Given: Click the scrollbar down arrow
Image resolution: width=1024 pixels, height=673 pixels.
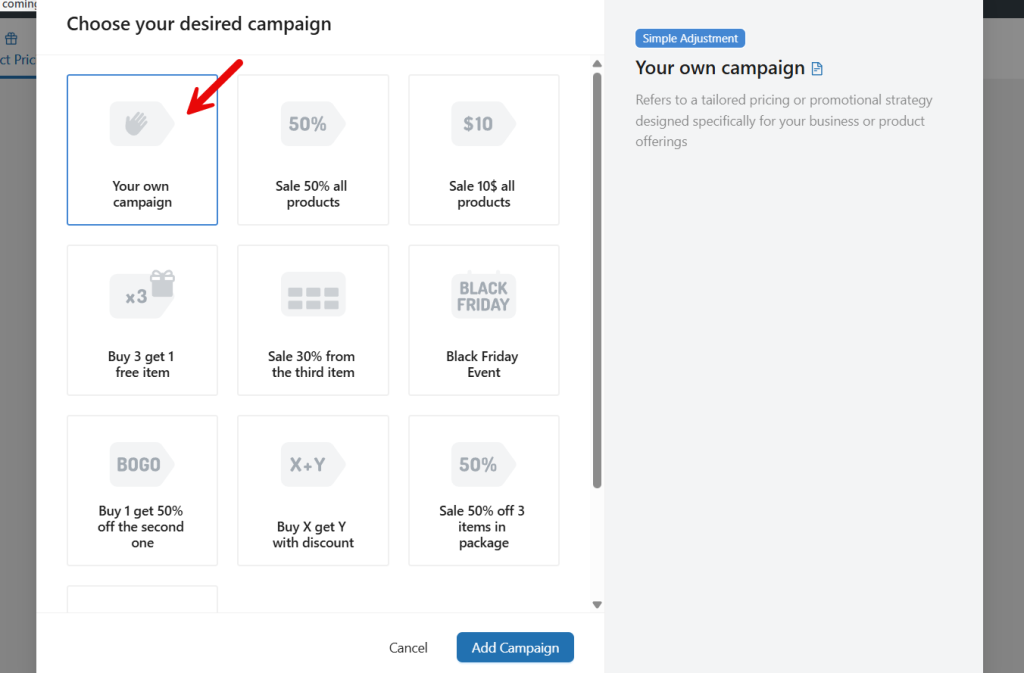Looking at the screenshot, I should 596,604.
